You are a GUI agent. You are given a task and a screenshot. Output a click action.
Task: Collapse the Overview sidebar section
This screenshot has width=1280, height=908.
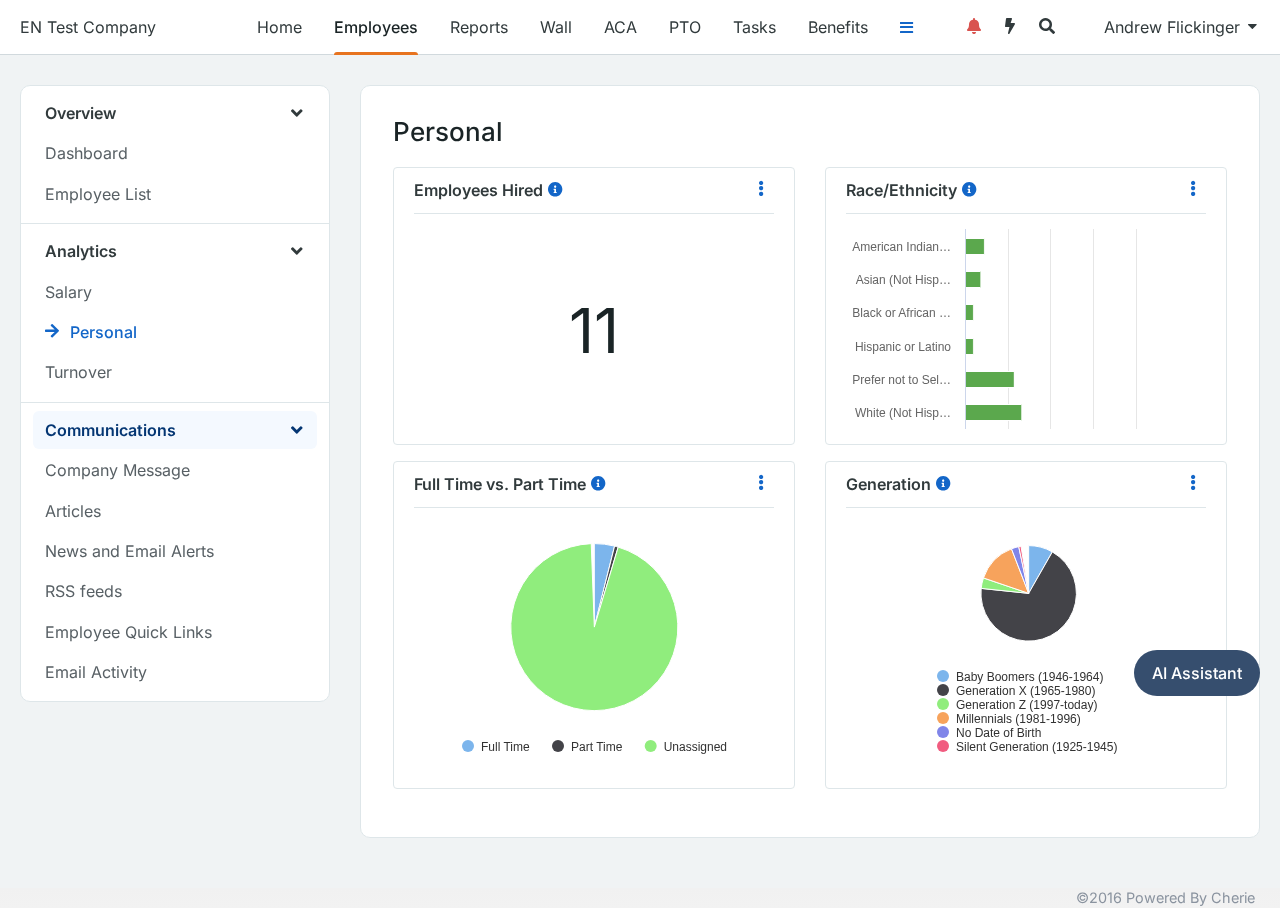pyautogui.click(x=297, y=113)
